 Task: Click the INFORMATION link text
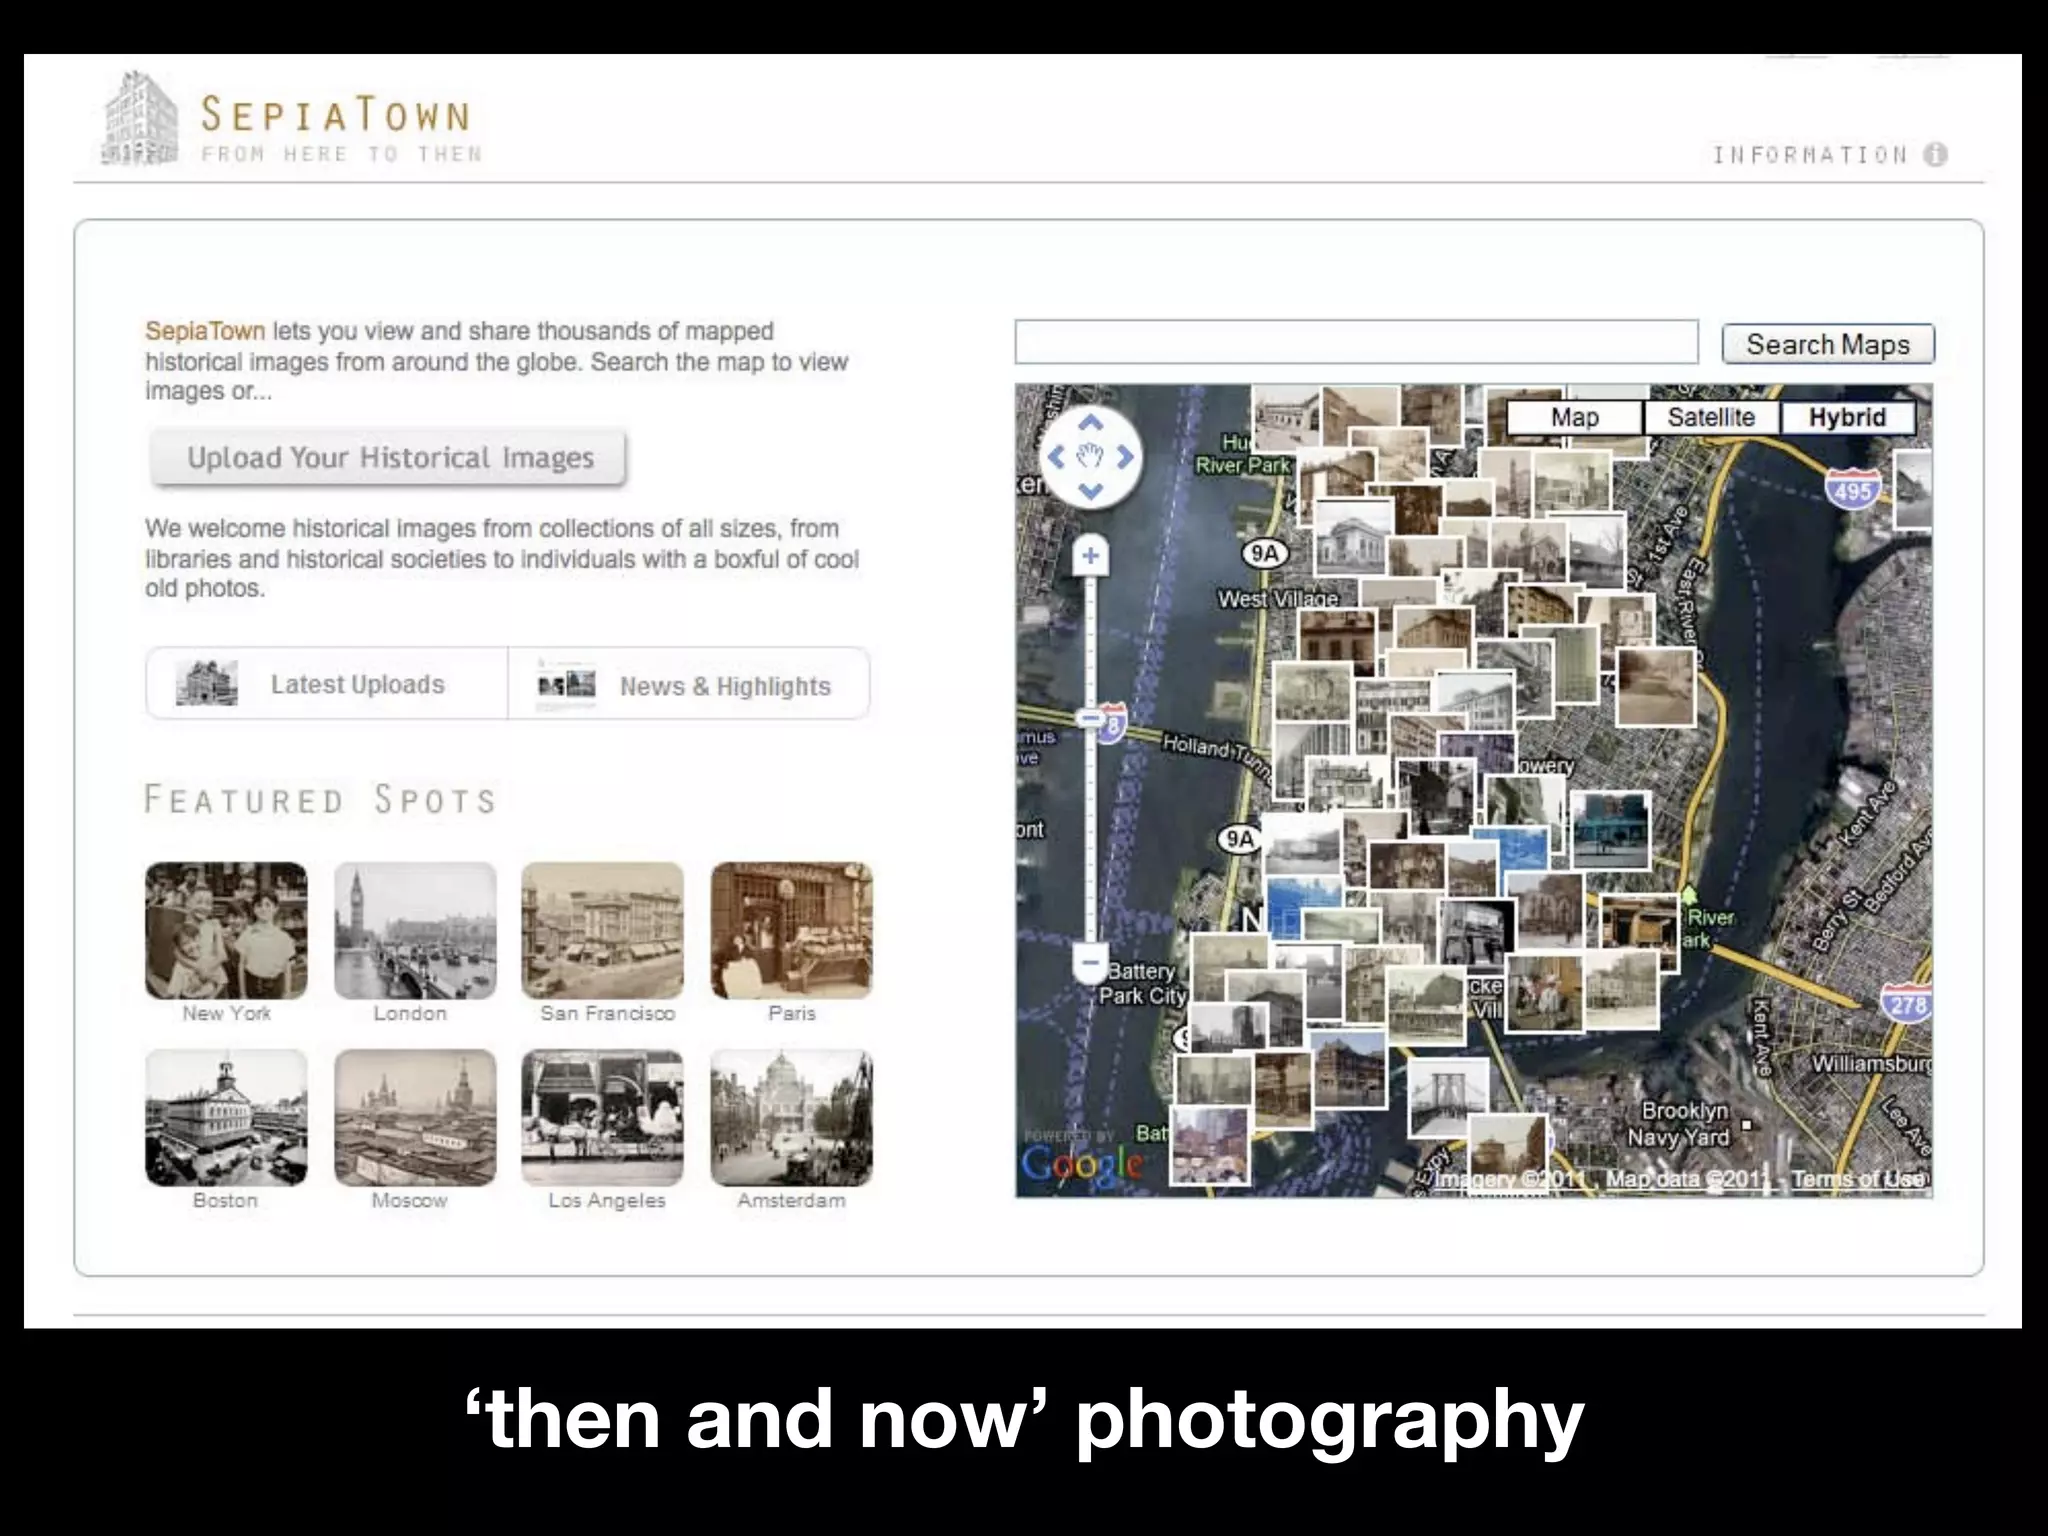pos(1810,155)
